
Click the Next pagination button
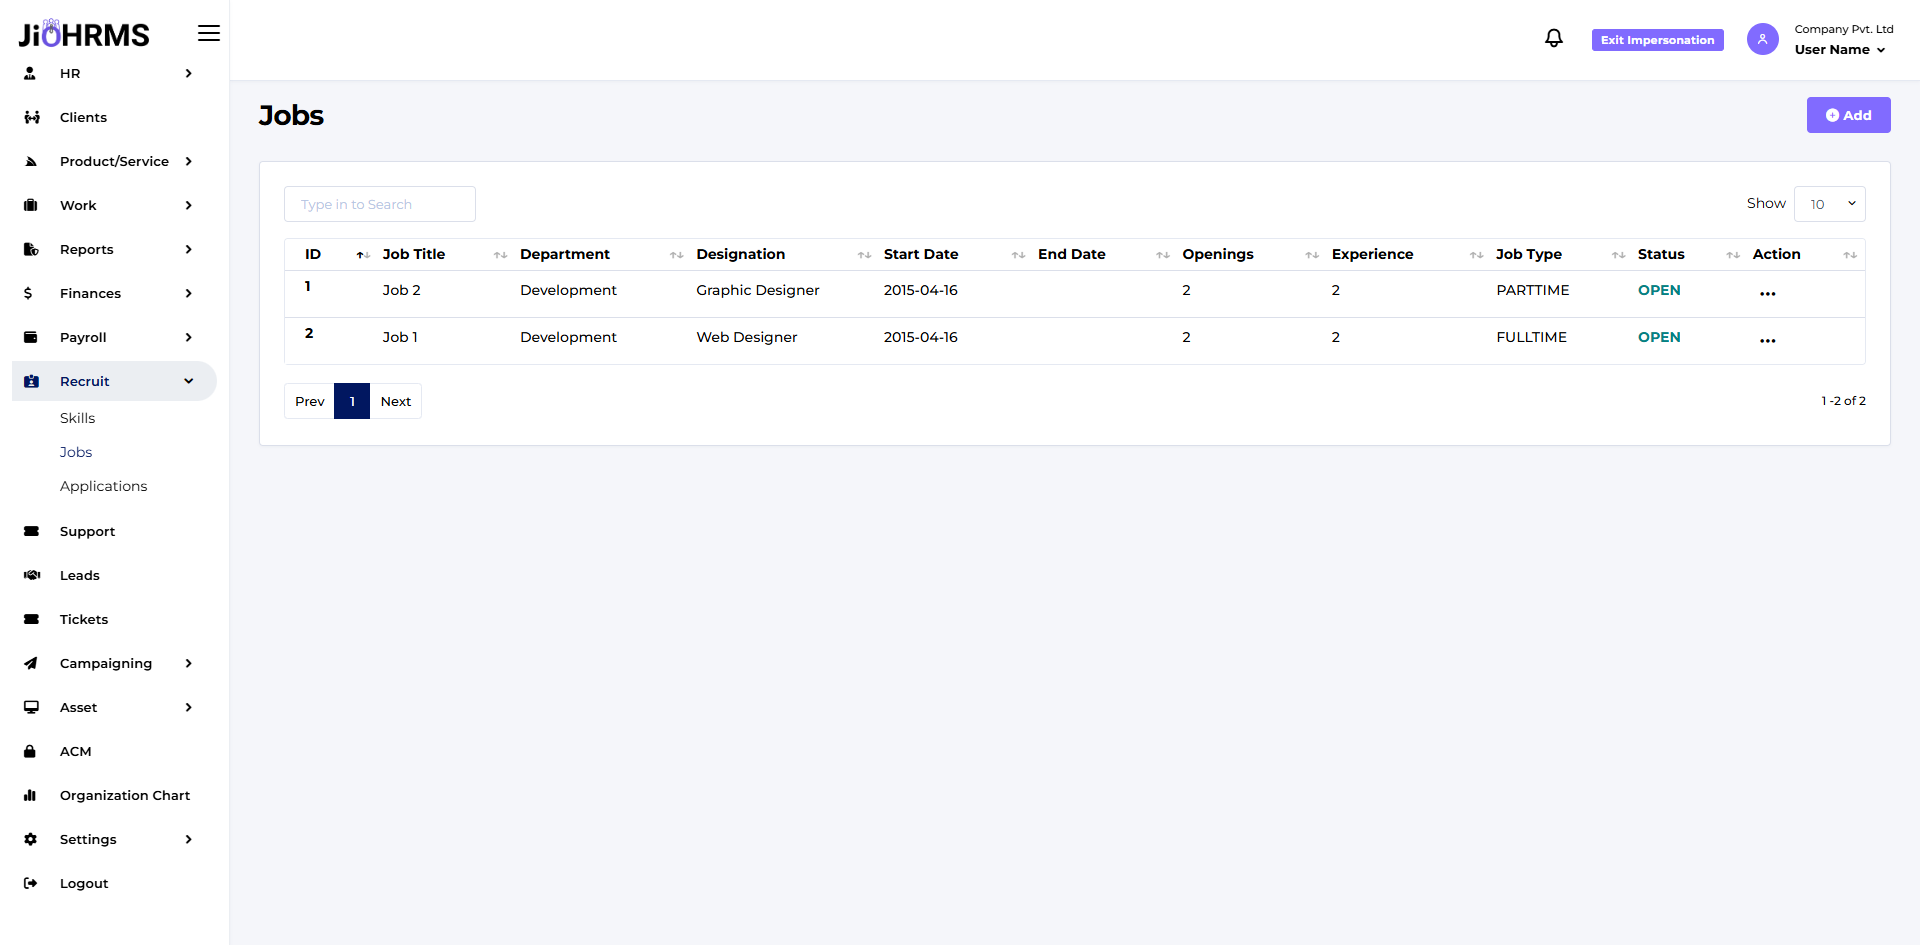tap(396, 401)
